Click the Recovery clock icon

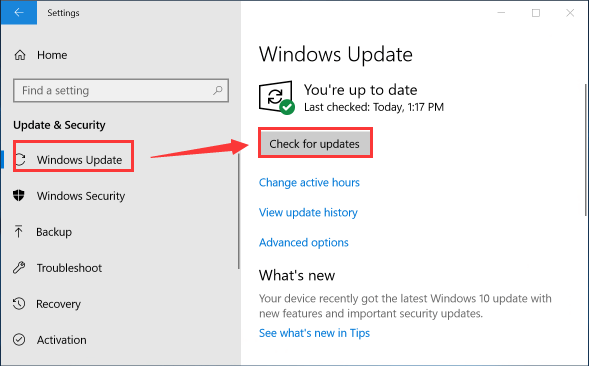[x=19, y=304]
